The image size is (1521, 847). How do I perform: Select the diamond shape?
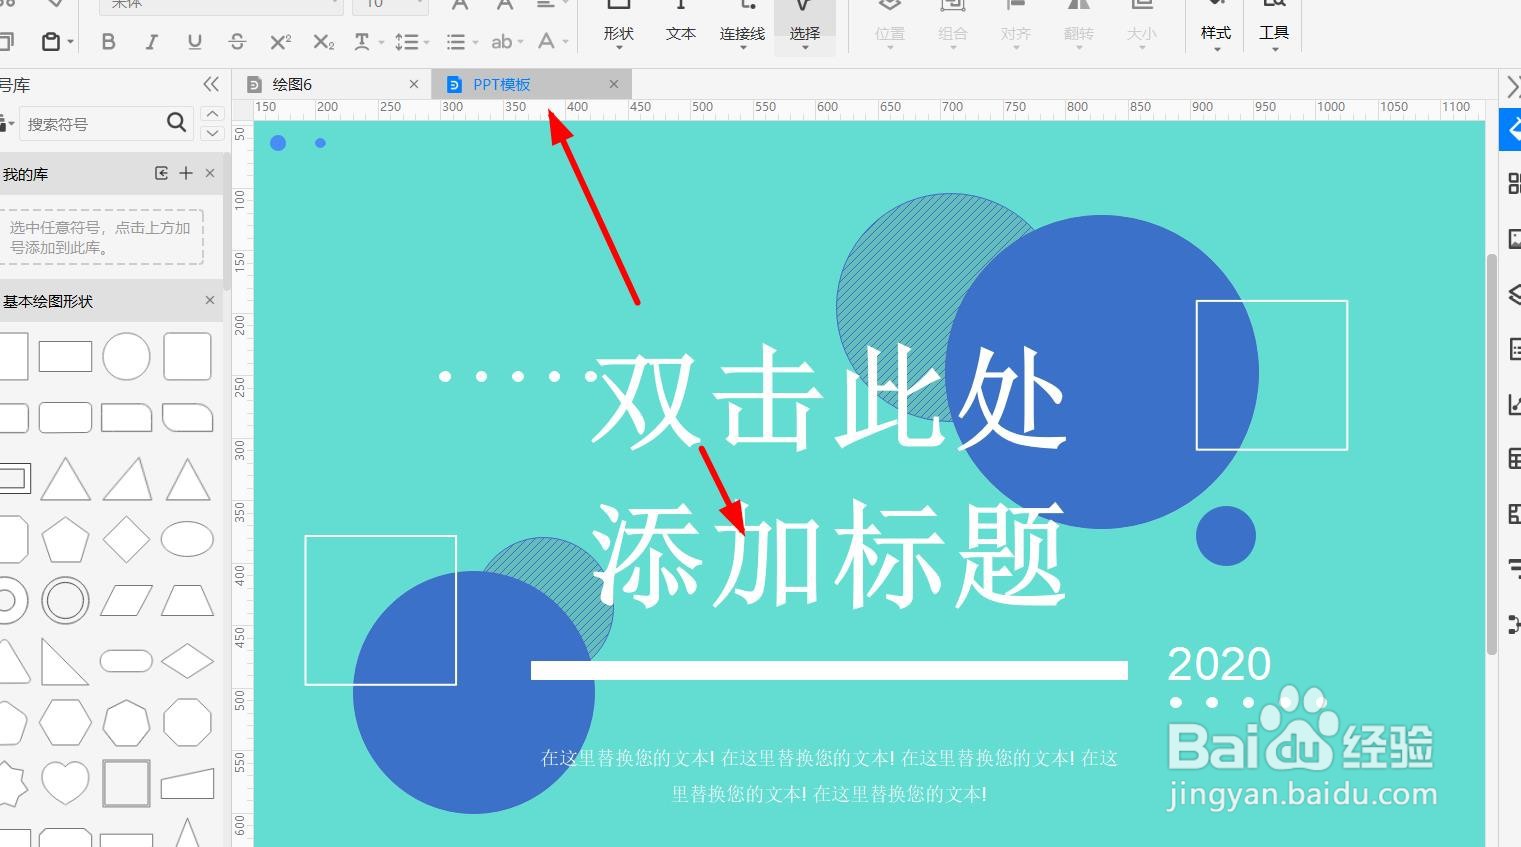(x=126, y=540)
